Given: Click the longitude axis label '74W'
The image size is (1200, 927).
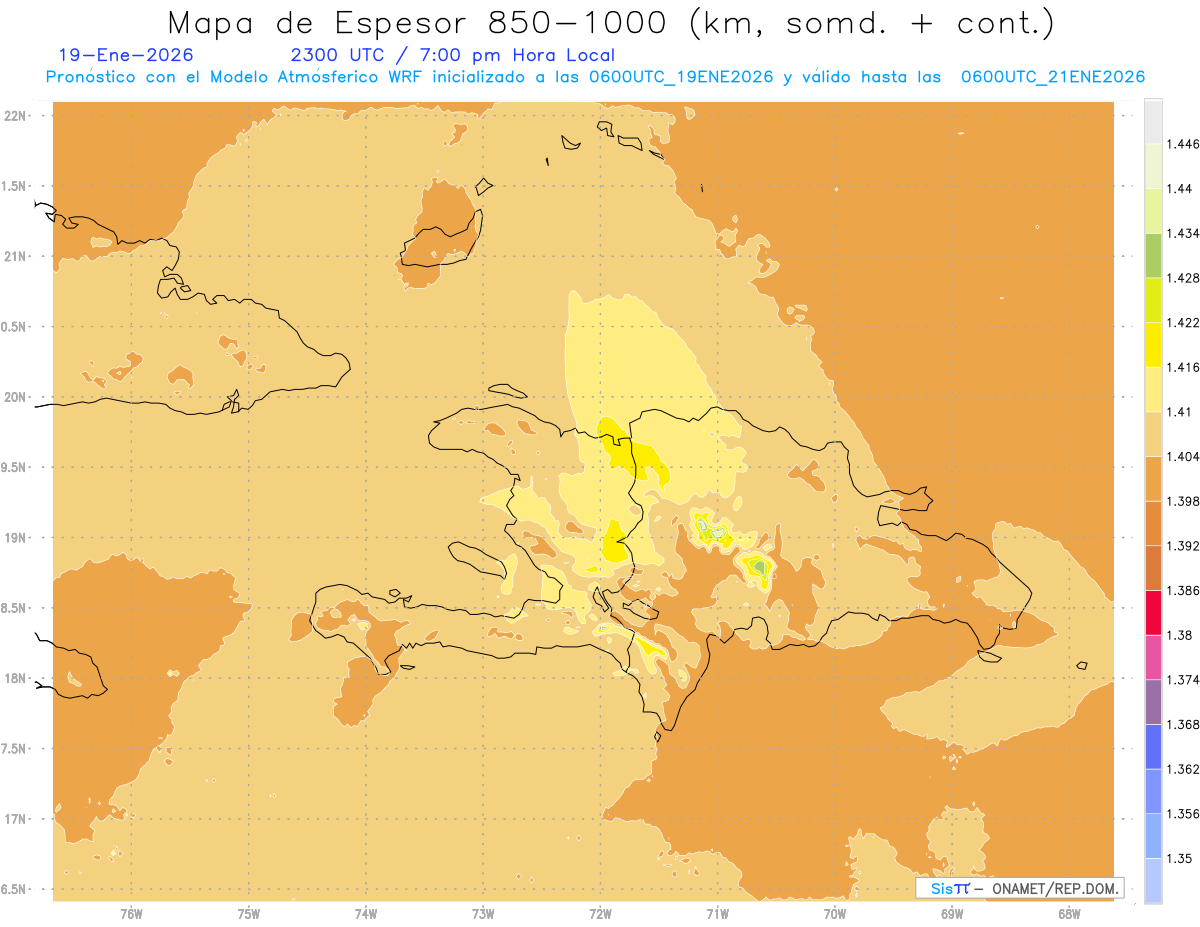Looking at the screenshot, I should (x=365, y=913).
